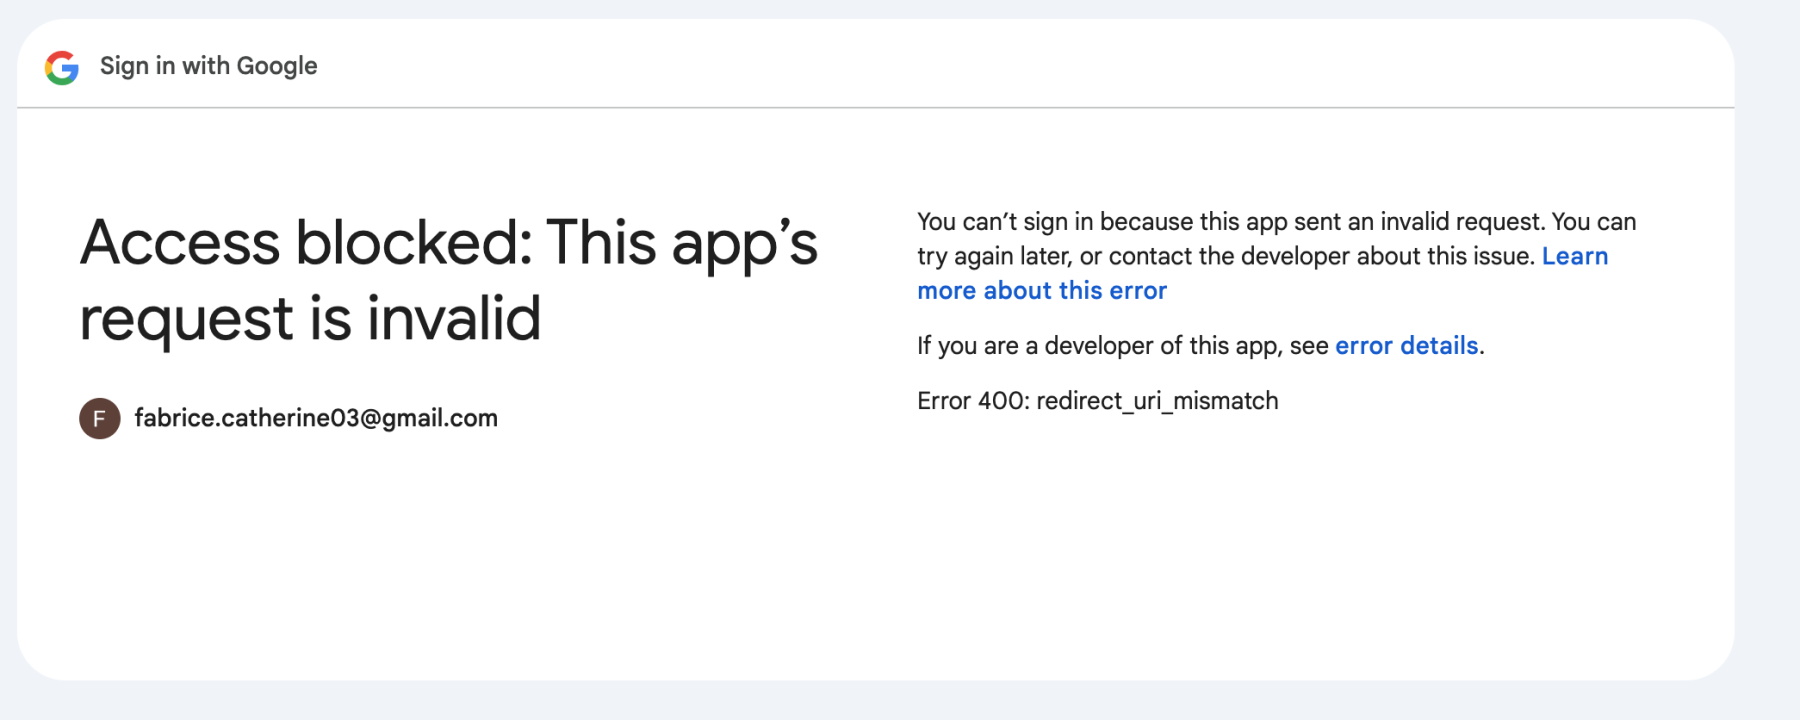Click the invalid request explanation paragraph
Viewport: 1800px width, 720px height.
click(x=1277, y=256)
